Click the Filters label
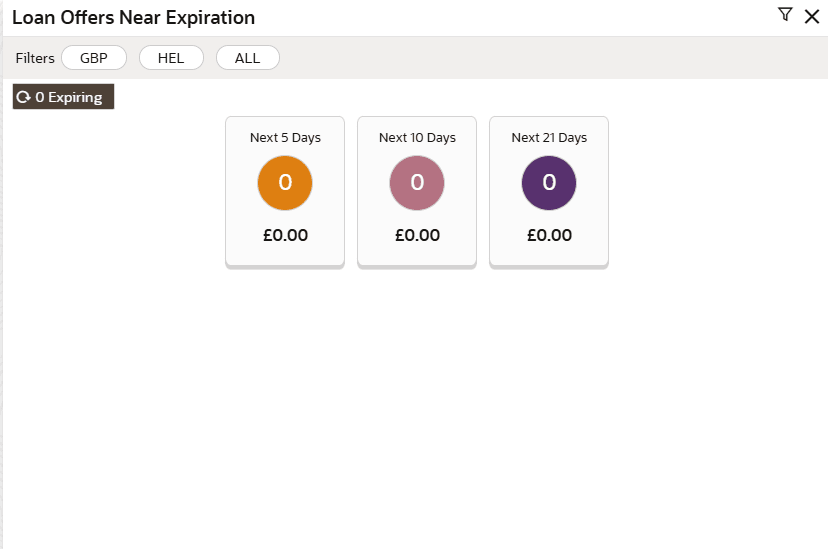828x549 pixels. tap(35, 58)
